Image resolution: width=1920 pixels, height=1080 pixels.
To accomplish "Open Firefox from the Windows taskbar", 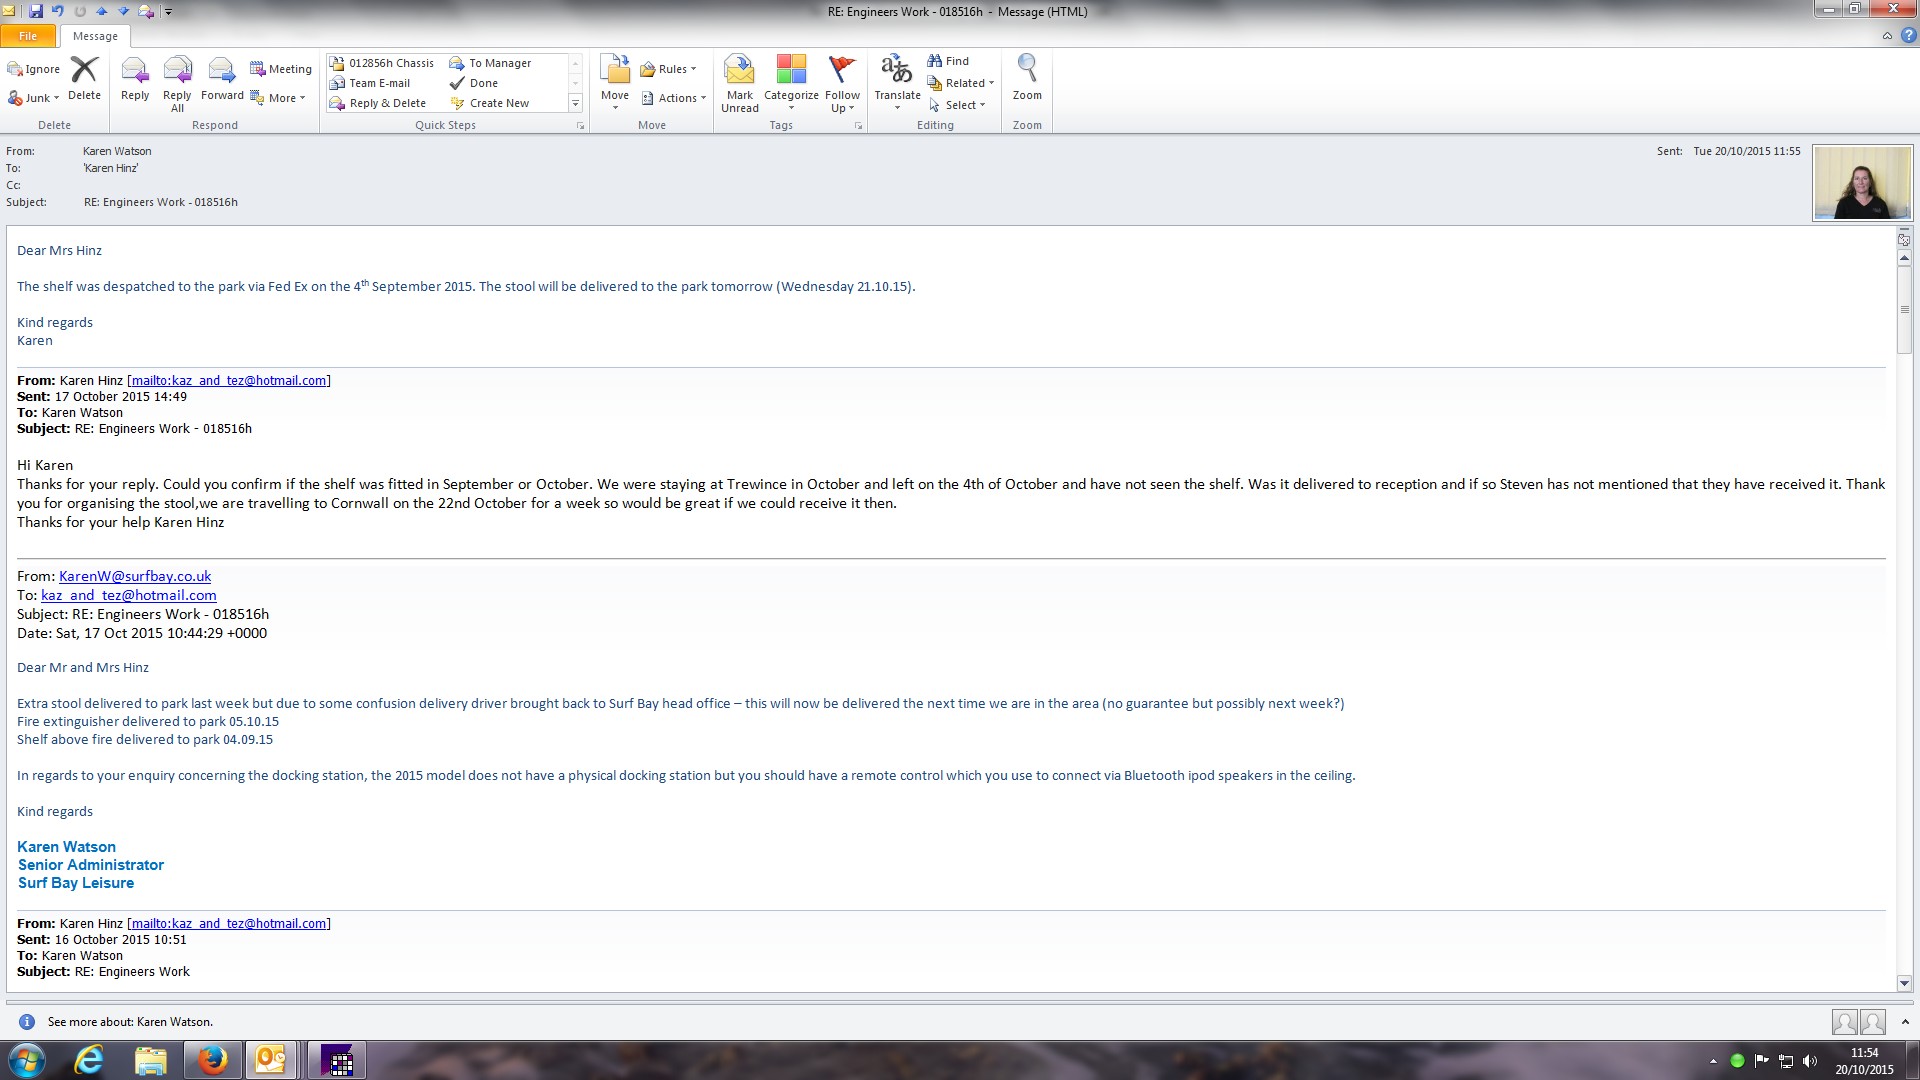I will point(212,1060).
